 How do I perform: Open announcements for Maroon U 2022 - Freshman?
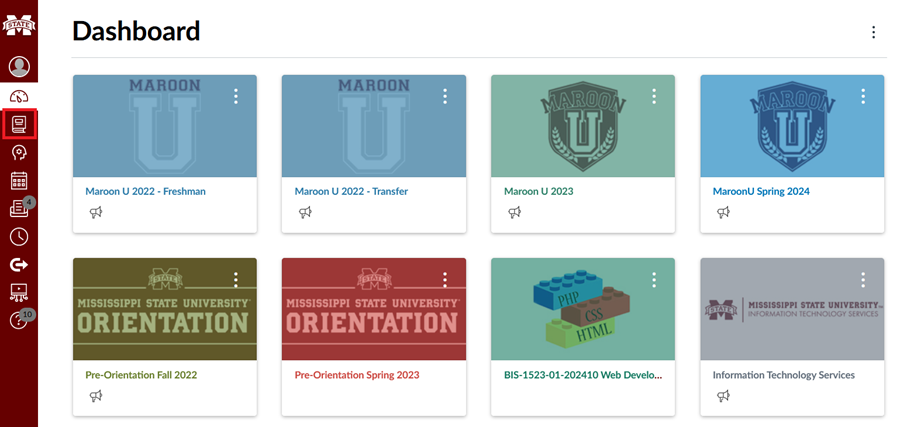tap(96, 212)
